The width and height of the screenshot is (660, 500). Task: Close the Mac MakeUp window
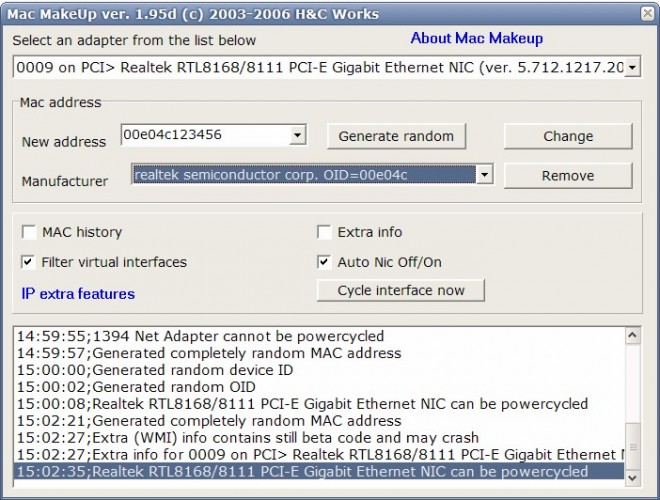pyautogui.click(x=648, y=13)
